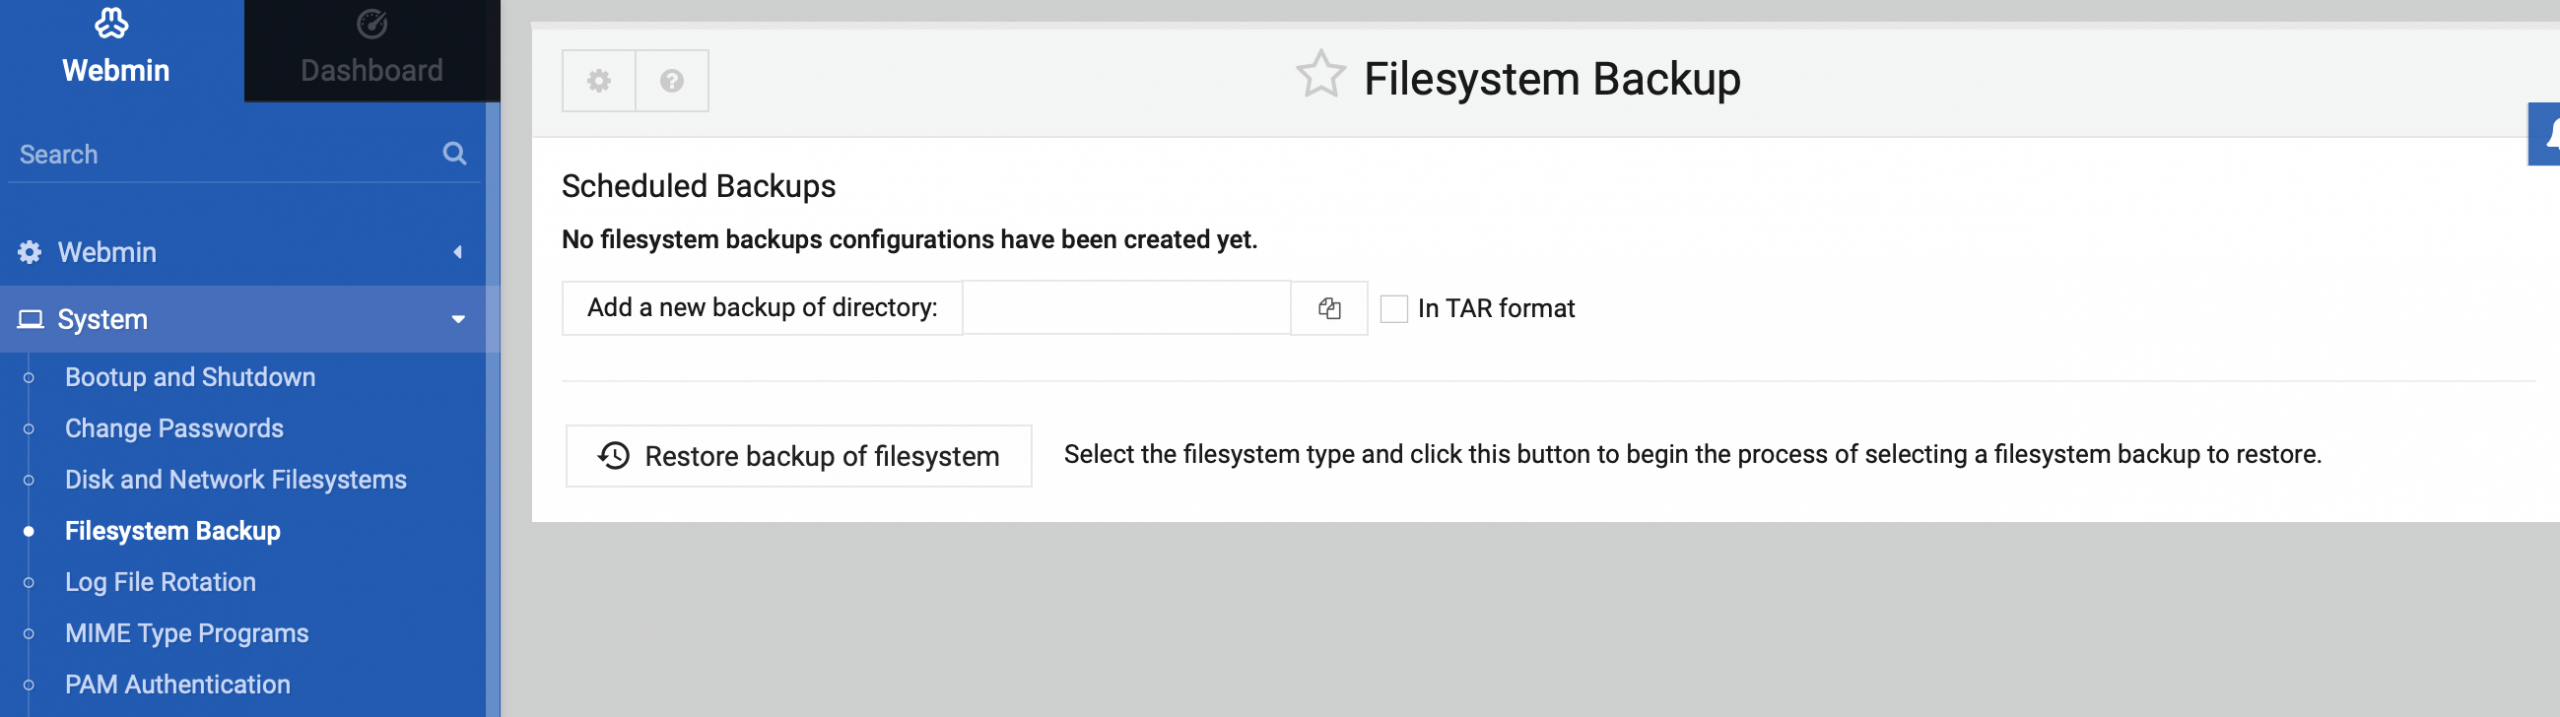This screenshot has height=717, width=2560.
Task: Click the Webmin logo icon
Action: (x=112, y=23)
